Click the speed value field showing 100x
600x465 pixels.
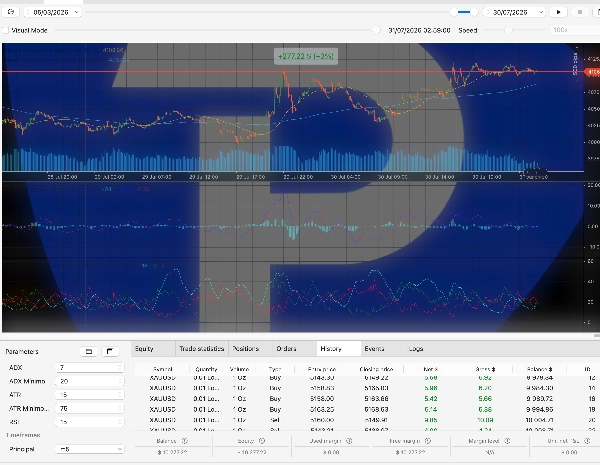(x=575, y=30)
